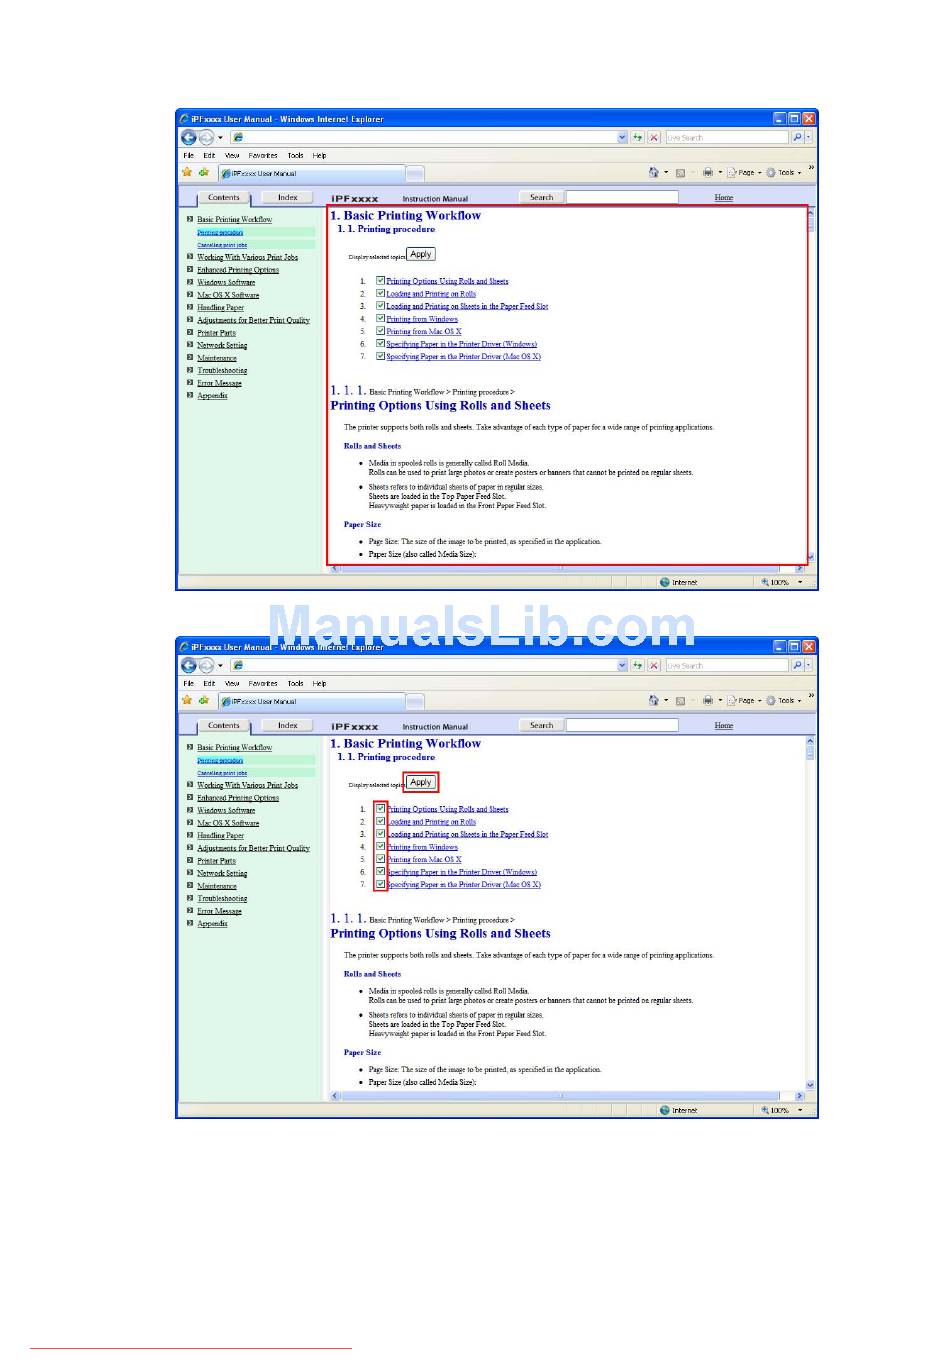Click the Live Search box in the lower window
The width and height of the screenshot is (950, 1360).
726,666
